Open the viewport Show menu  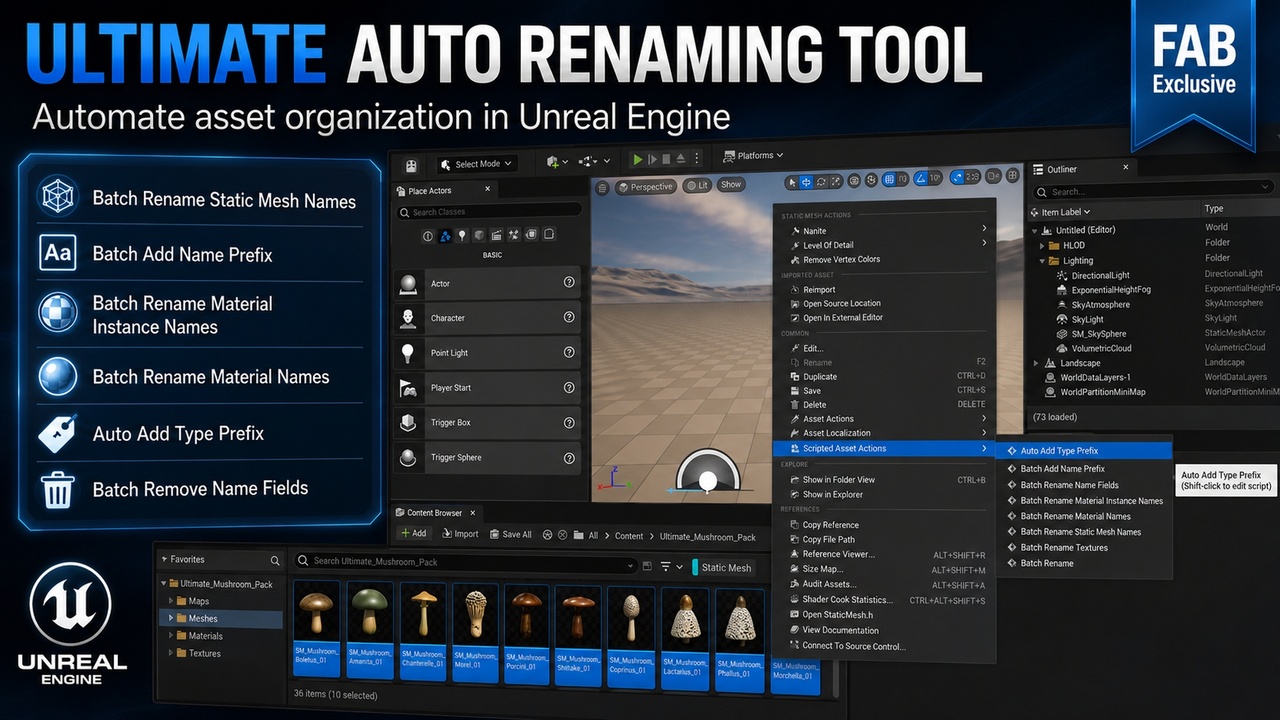731,184
